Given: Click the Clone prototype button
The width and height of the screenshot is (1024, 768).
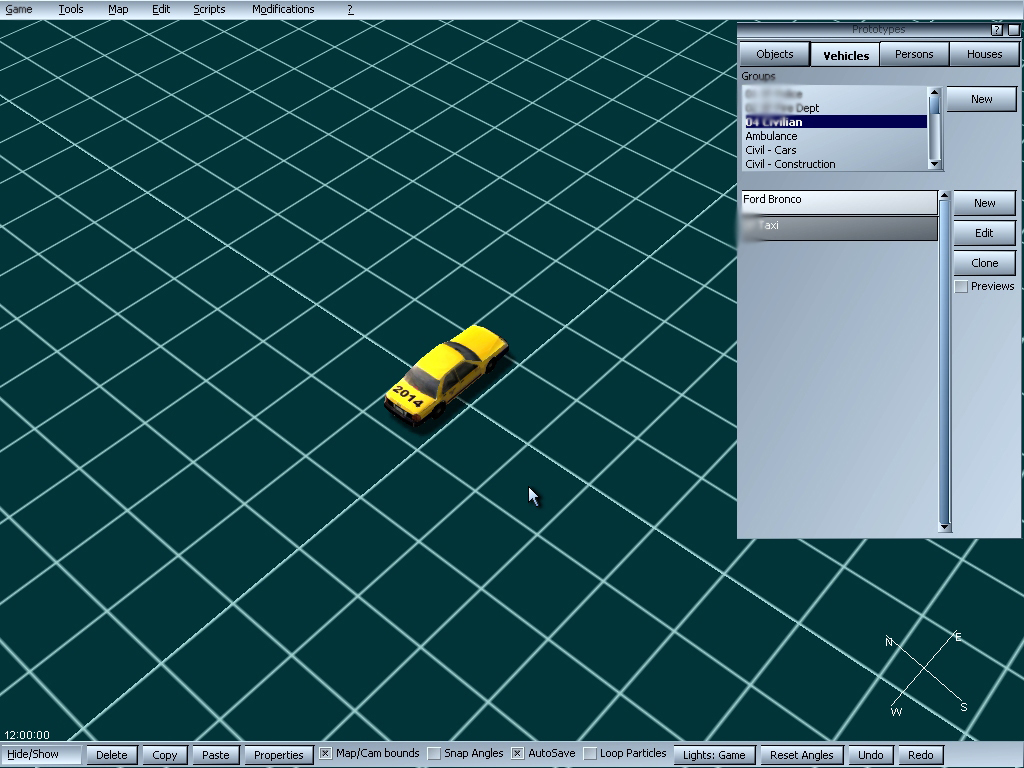Looking at the screenshot, I should tap(984, 263).
